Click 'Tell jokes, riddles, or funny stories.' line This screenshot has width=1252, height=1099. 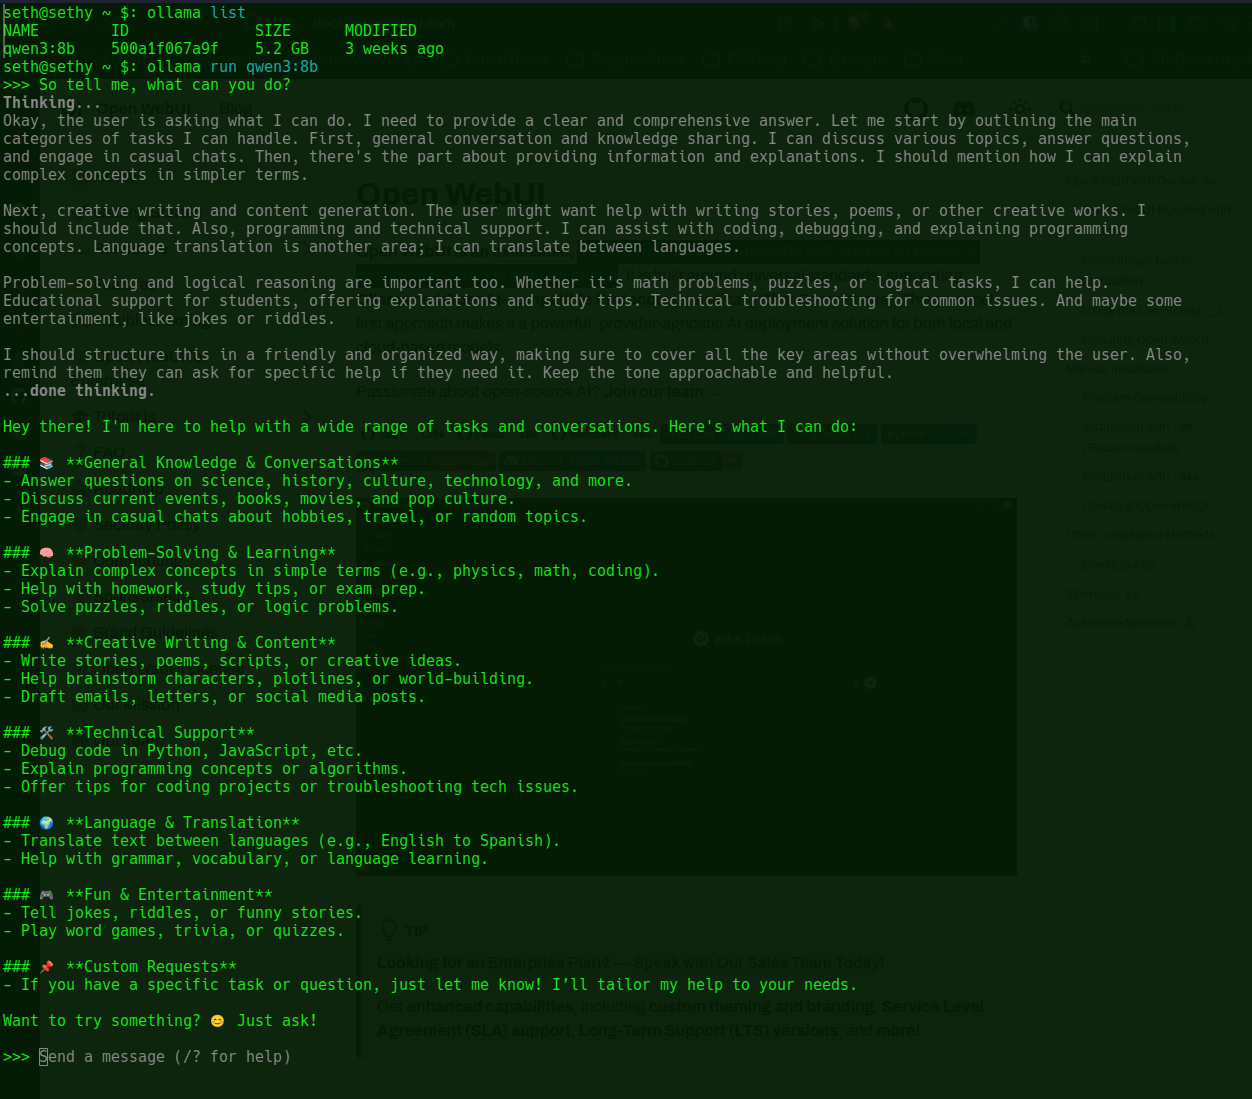tap(183, 913)
